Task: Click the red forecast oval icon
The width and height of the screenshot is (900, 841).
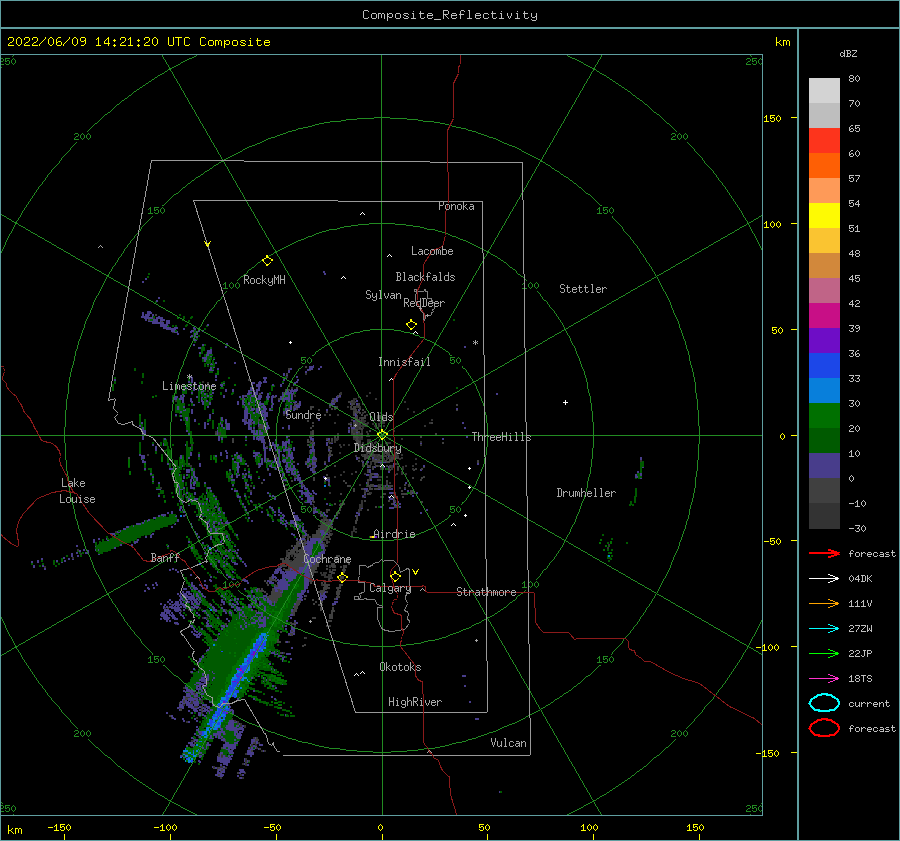Action: tap(824, 728)
